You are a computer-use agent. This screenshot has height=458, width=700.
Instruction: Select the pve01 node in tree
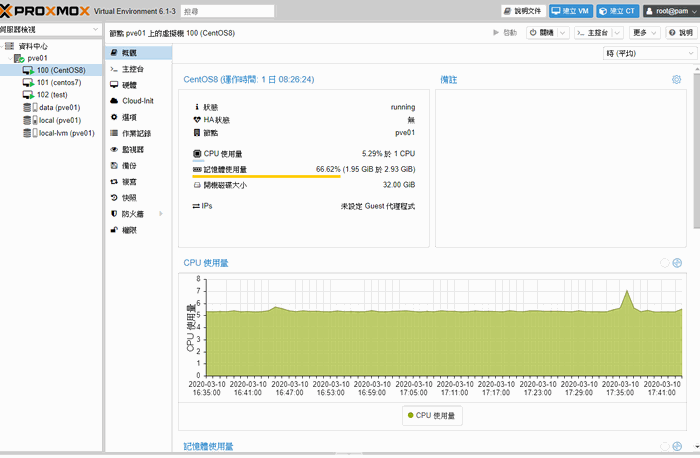(x=37, y=58)
